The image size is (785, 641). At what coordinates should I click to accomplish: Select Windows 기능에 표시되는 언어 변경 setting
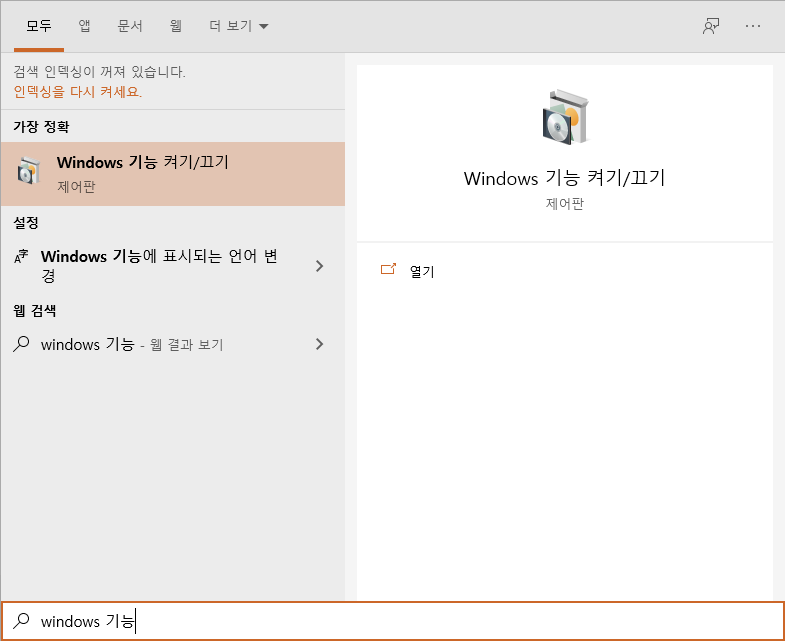point(173,266)
